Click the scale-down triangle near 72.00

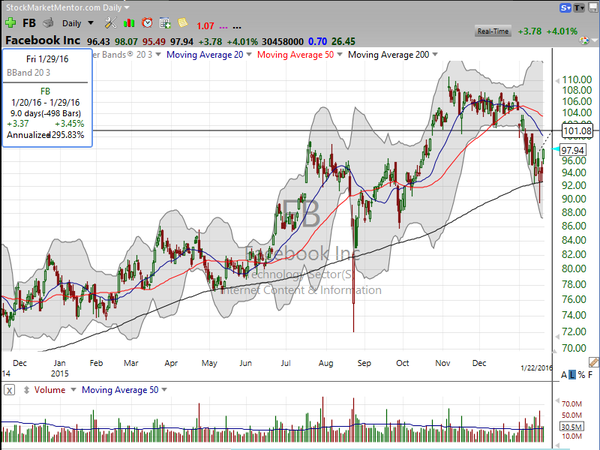point(558,336)
